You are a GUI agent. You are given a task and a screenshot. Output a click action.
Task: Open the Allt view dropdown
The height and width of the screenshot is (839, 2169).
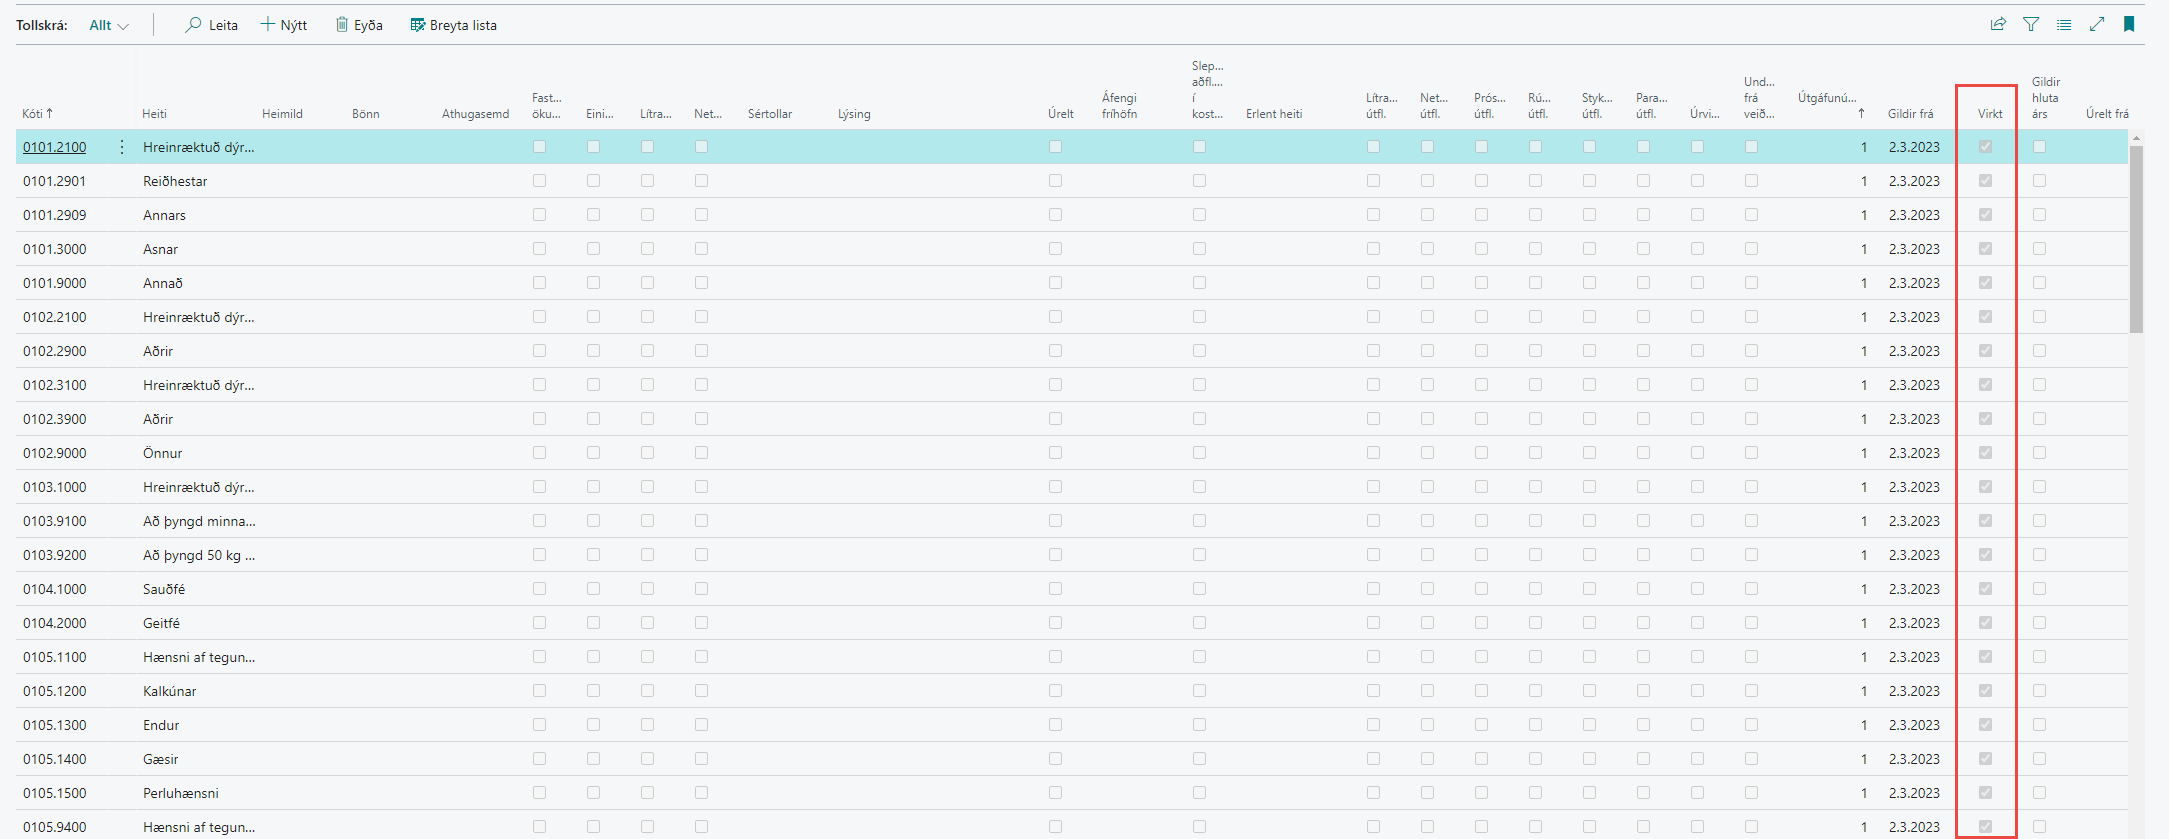point(109,26)
